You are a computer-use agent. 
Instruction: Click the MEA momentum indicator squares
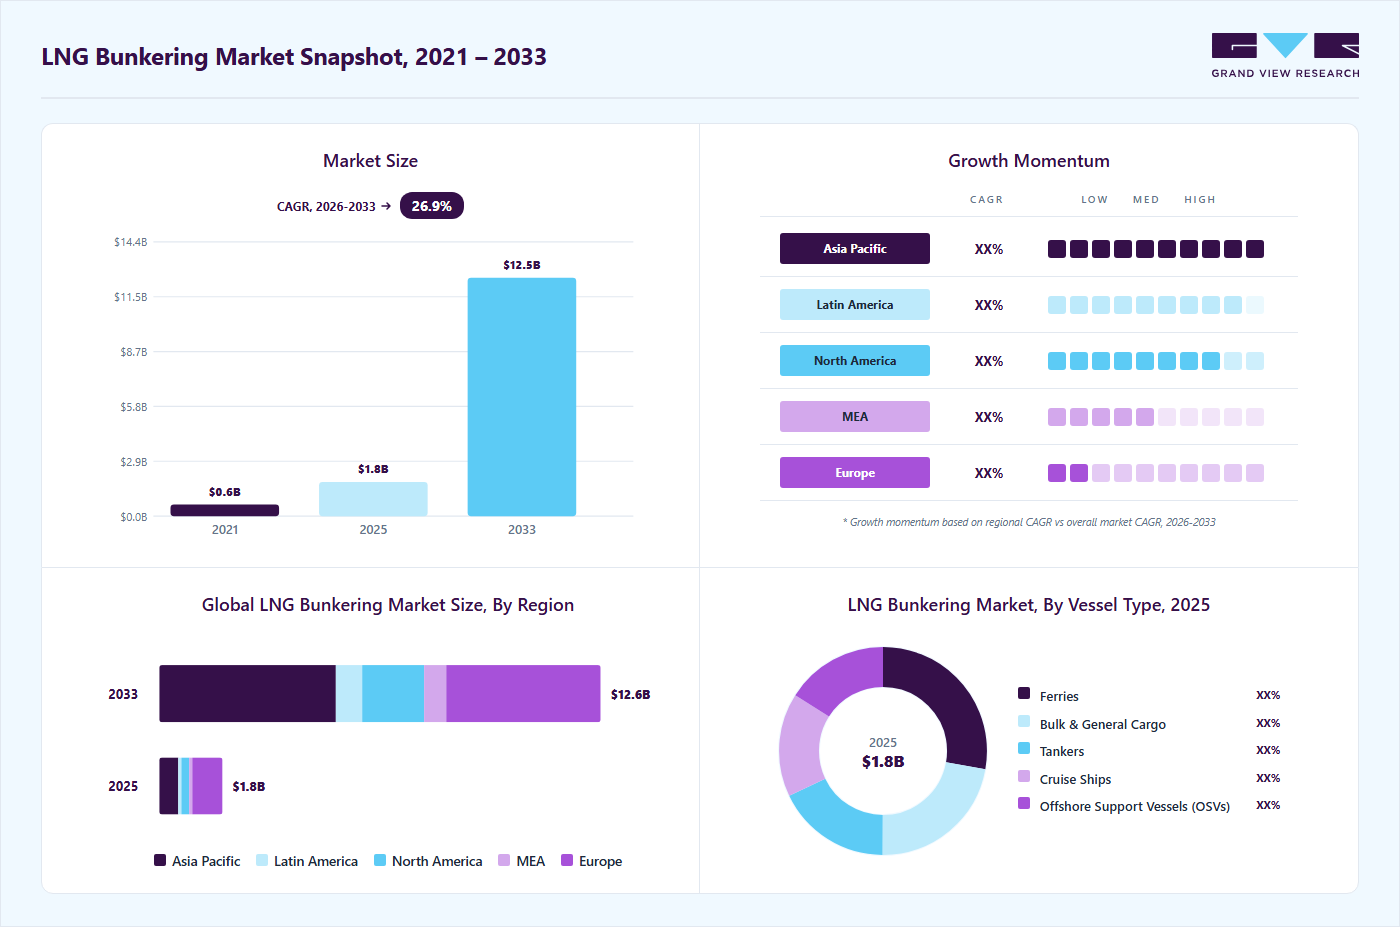(1156, 417)
